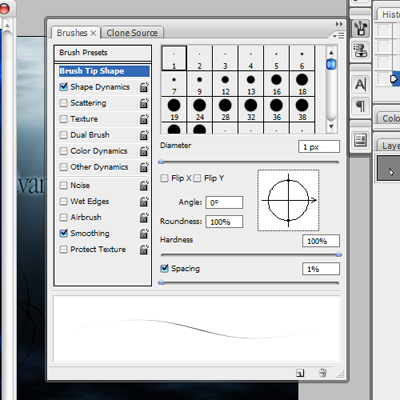
Task: Toggle the lock icon beside Scattering
Action: (x=144, y=103)
